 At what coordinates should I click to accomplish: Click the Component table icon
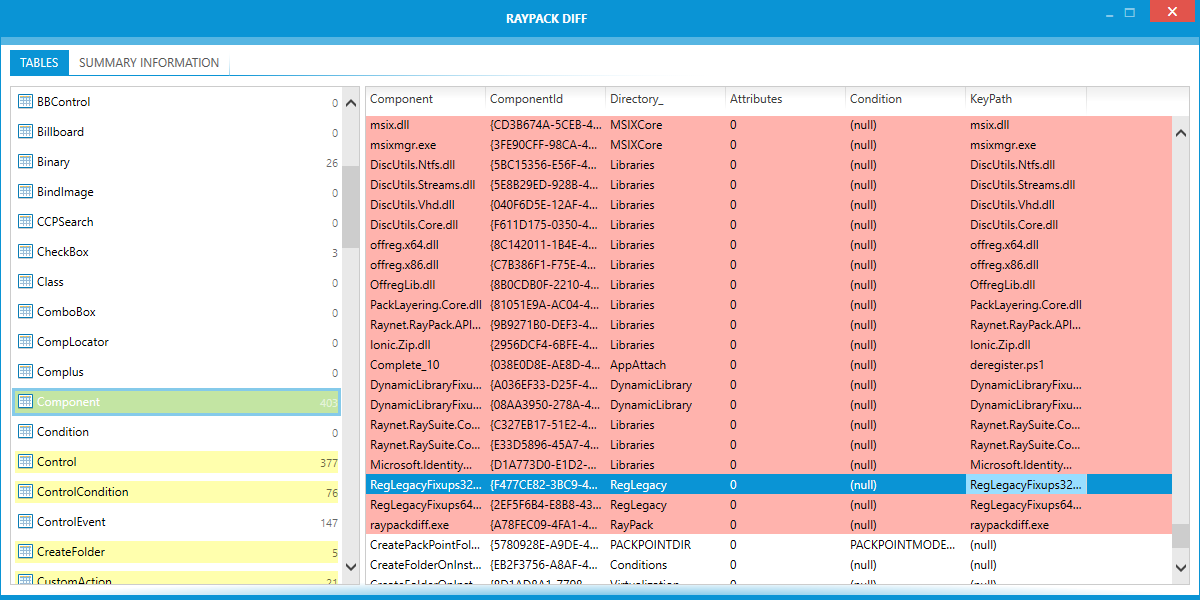[x=26, y=402]
